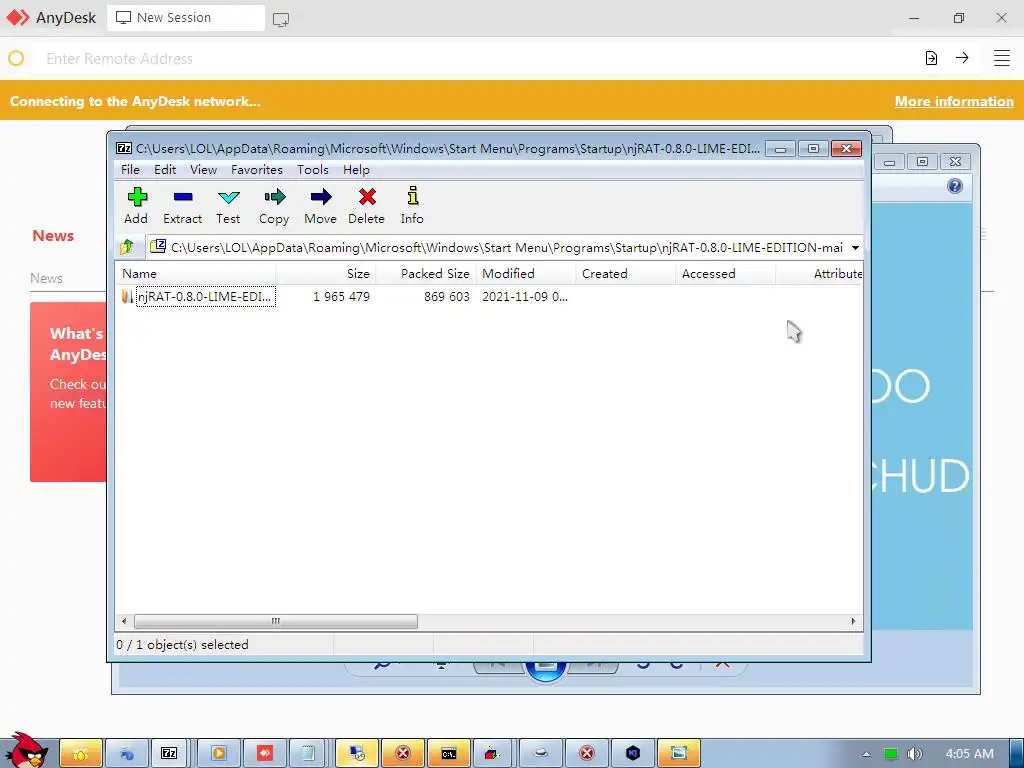Click the size value 1 965 479
This screenshot has height=768, width=1024.
[341, 296]
